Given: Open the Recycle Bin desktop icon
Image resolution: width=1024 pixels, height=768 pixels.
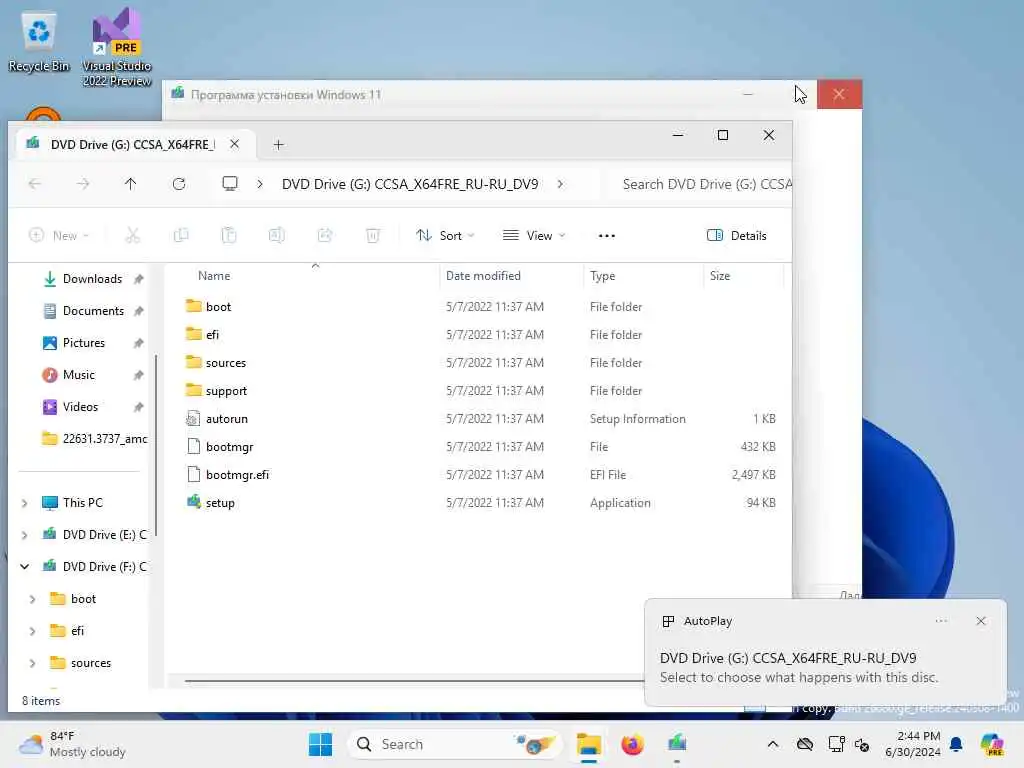Looking at the screenshot, I should [x=39, y=43].
